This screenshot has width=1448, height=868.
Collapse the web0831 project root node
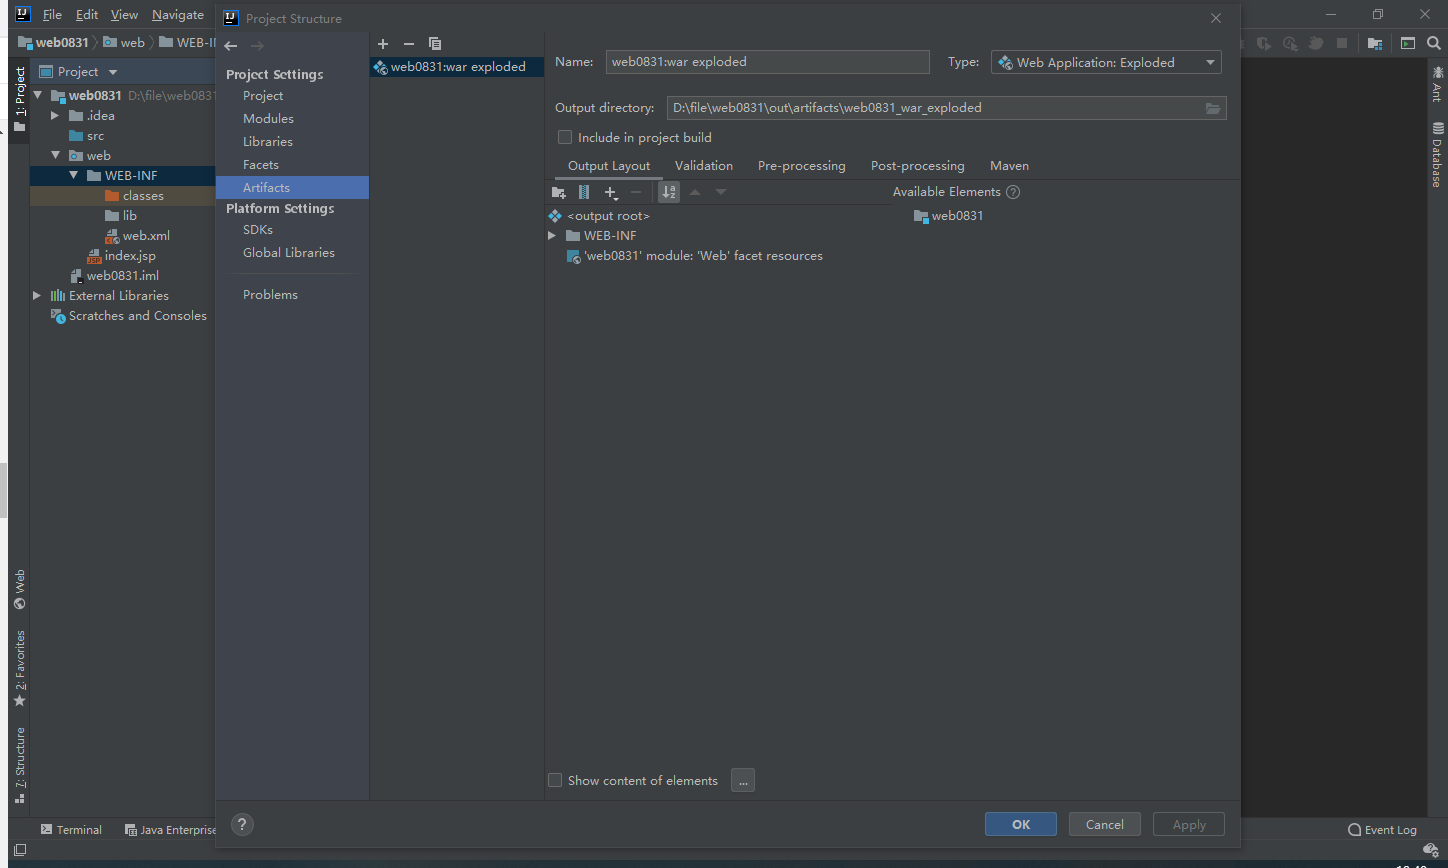tap(38, 96)
